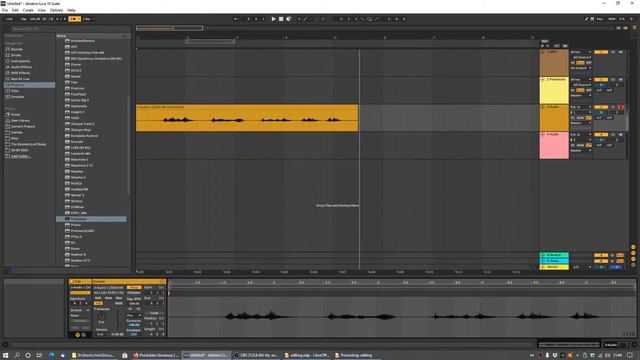Open the Edit menu

tap(16, 10)
